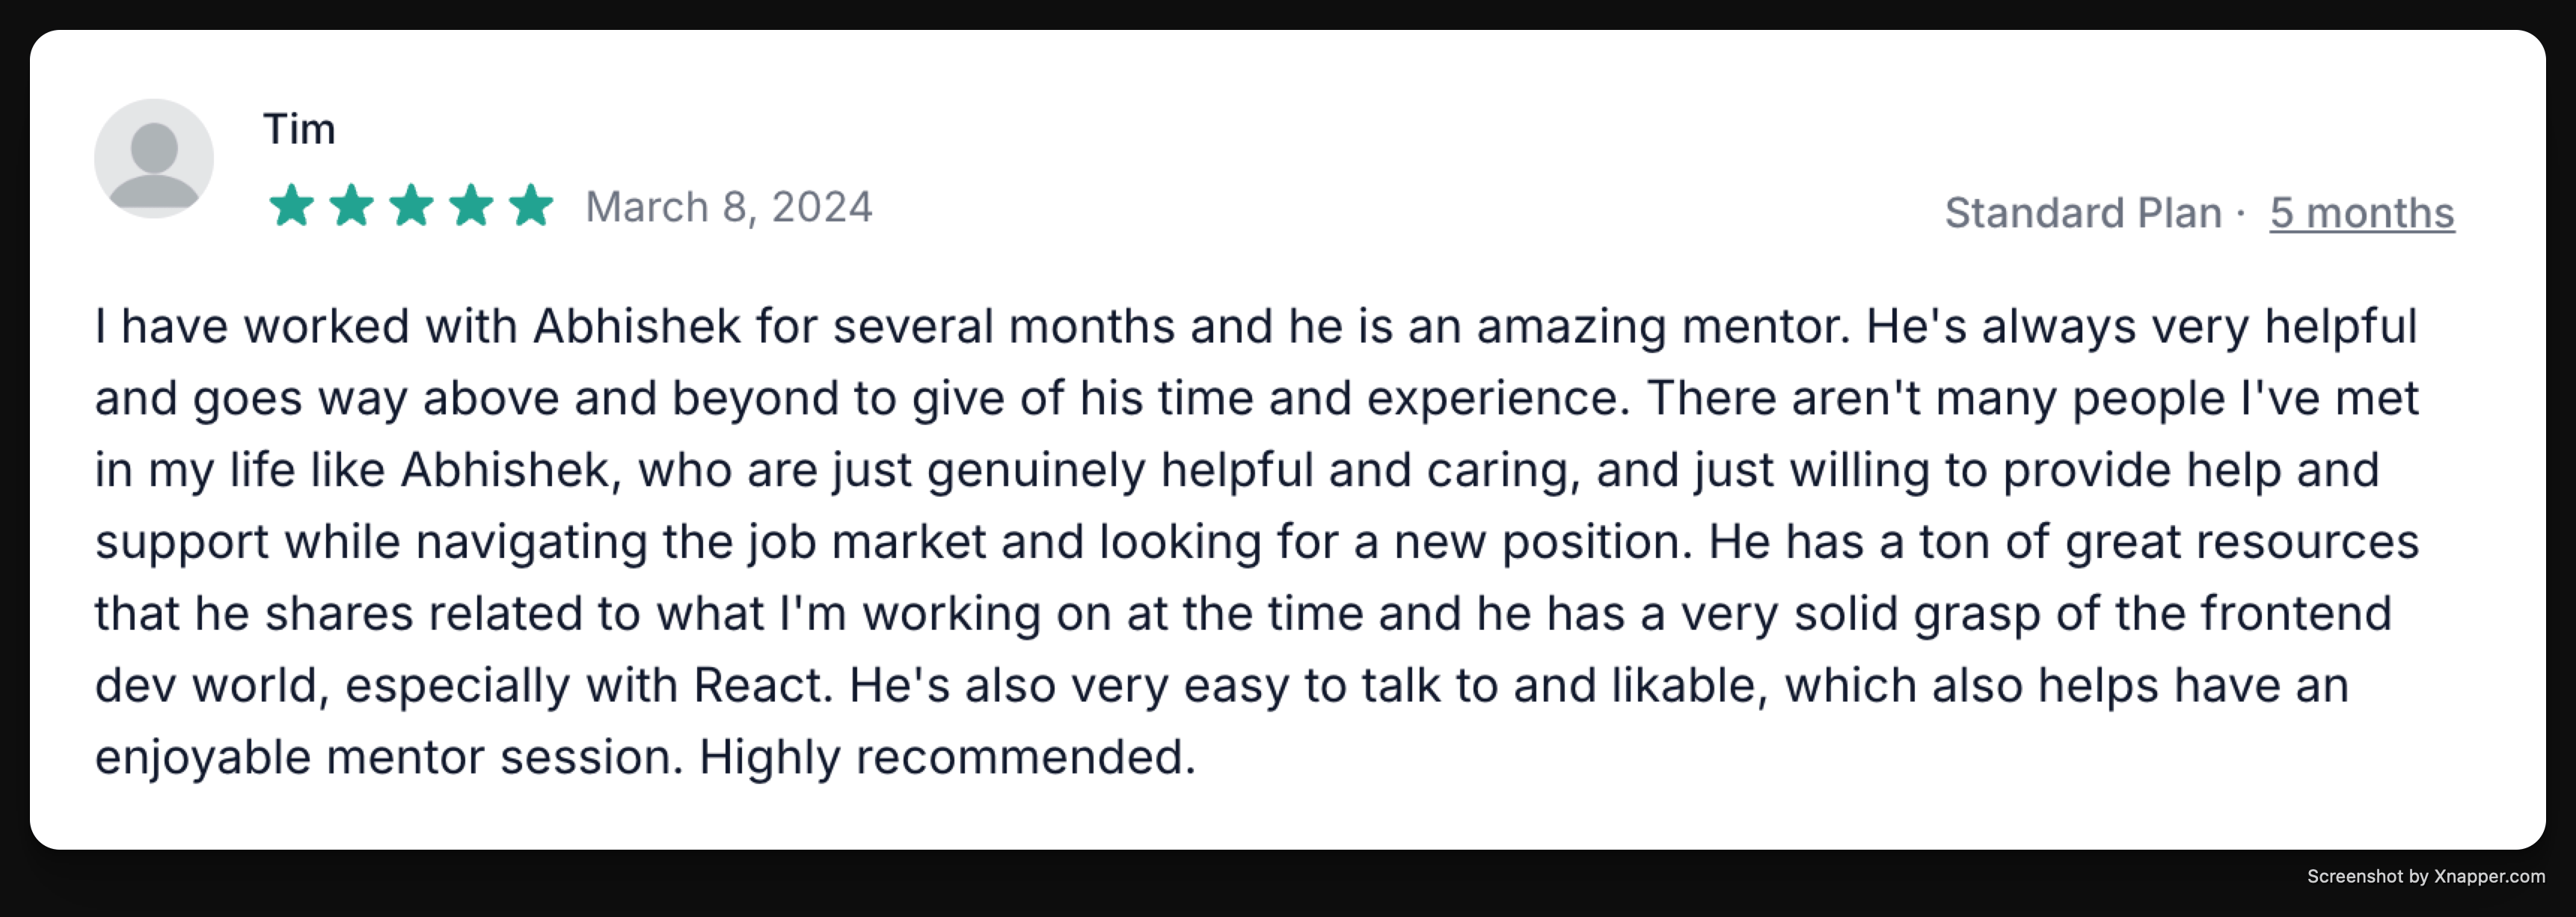This screenshot has width=2576, height=917.
Task: Select the fifth rating star
Action: click(531, 206)
